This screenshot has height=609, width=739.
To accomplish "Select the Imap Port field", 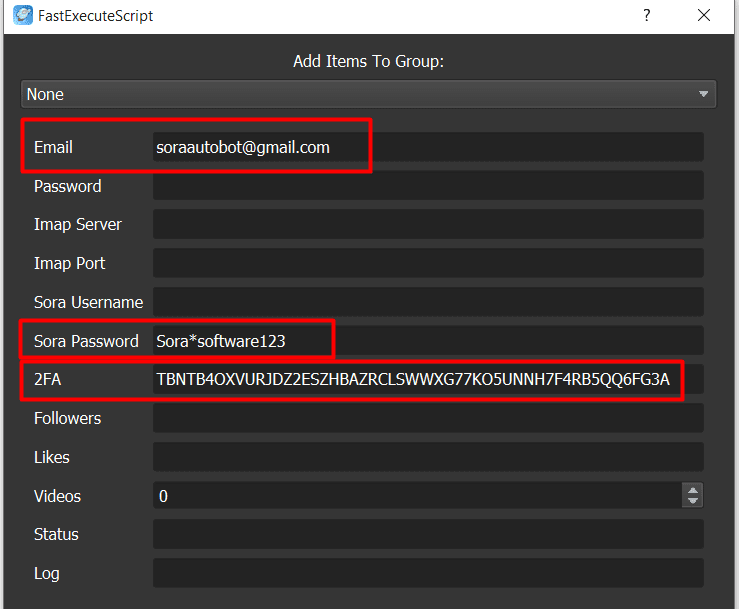I will point(428,263).
